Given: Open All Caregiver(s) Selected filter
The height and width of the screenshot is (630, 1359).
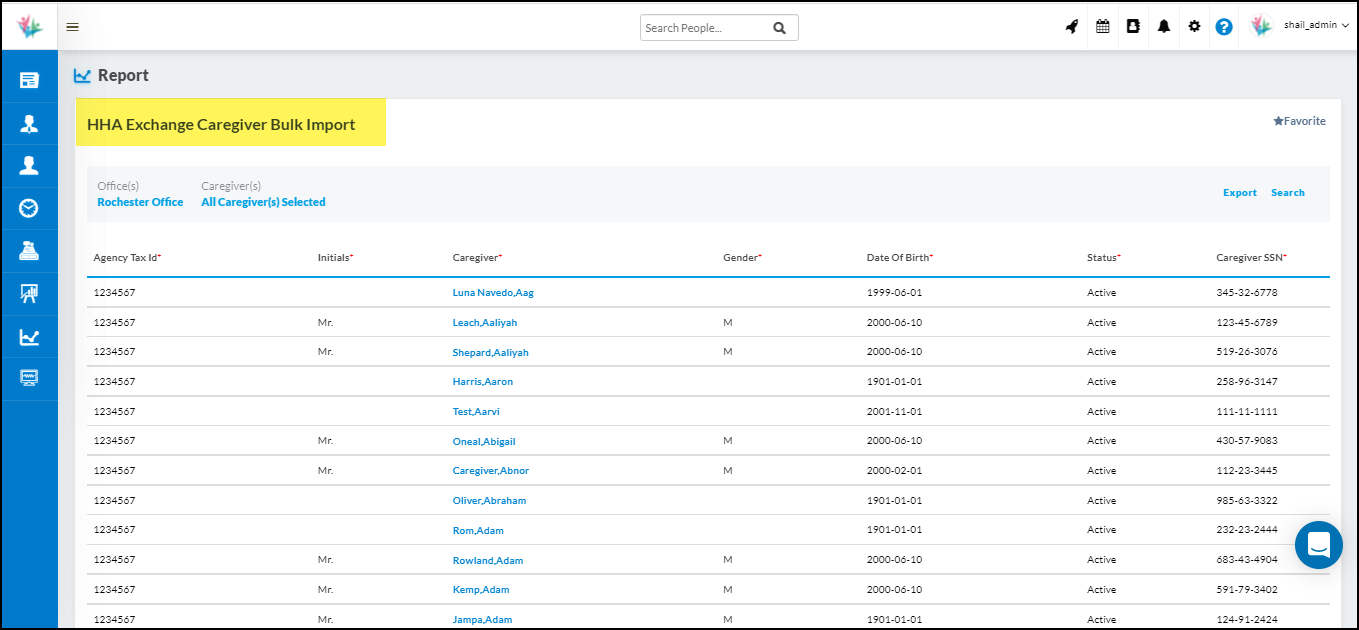Looking at the screenshot, I should pos(263,202).
